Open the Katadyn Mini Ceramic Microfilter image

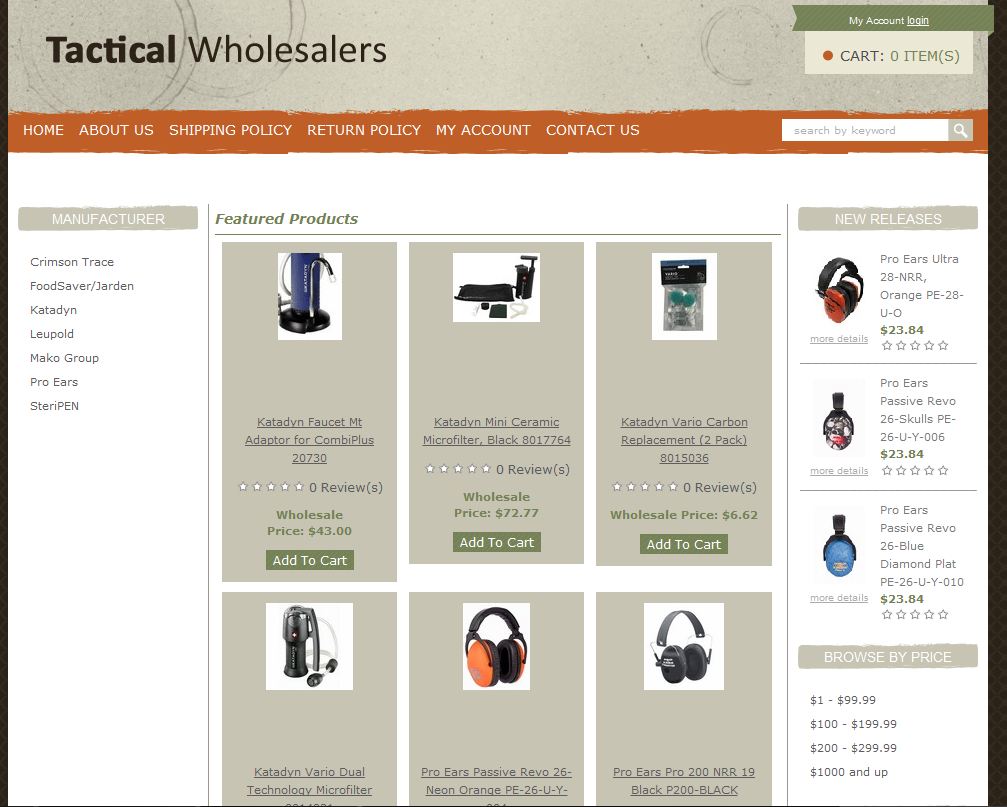[496, 287]
